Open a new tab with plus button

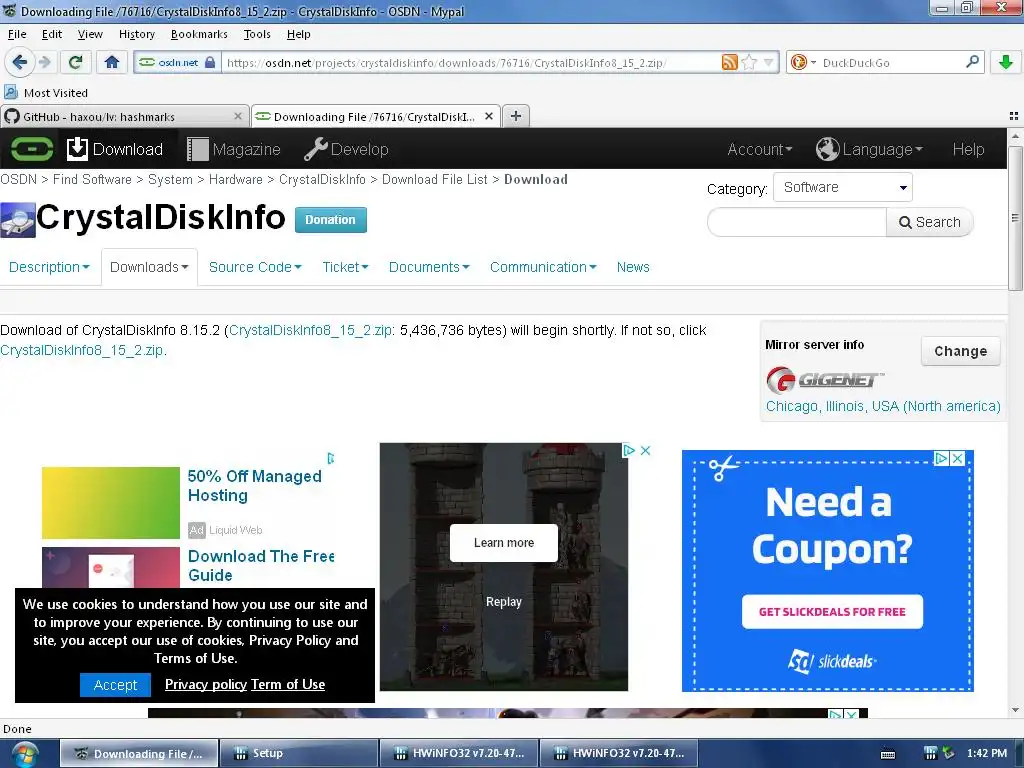coord(515,116)
